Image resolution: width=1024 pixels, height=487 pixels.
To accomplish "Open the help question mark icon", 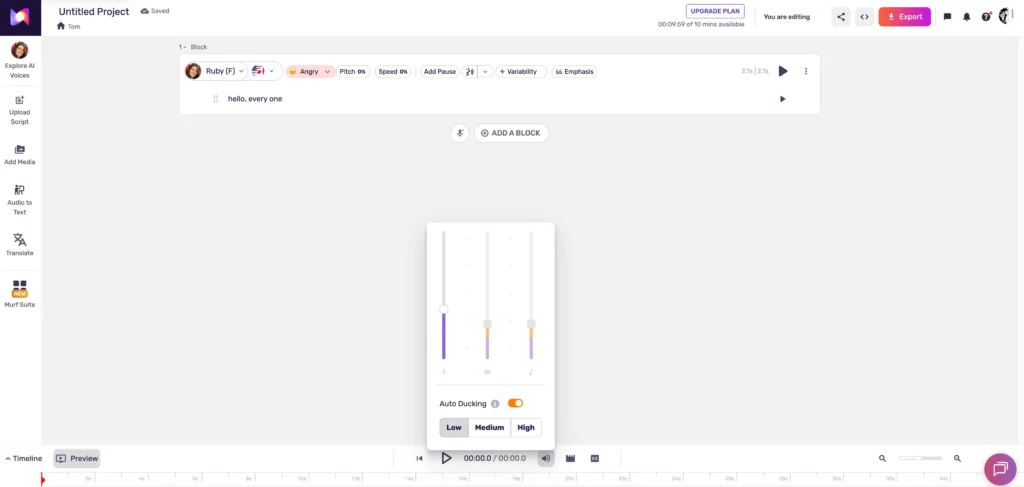I will [986, 17].
